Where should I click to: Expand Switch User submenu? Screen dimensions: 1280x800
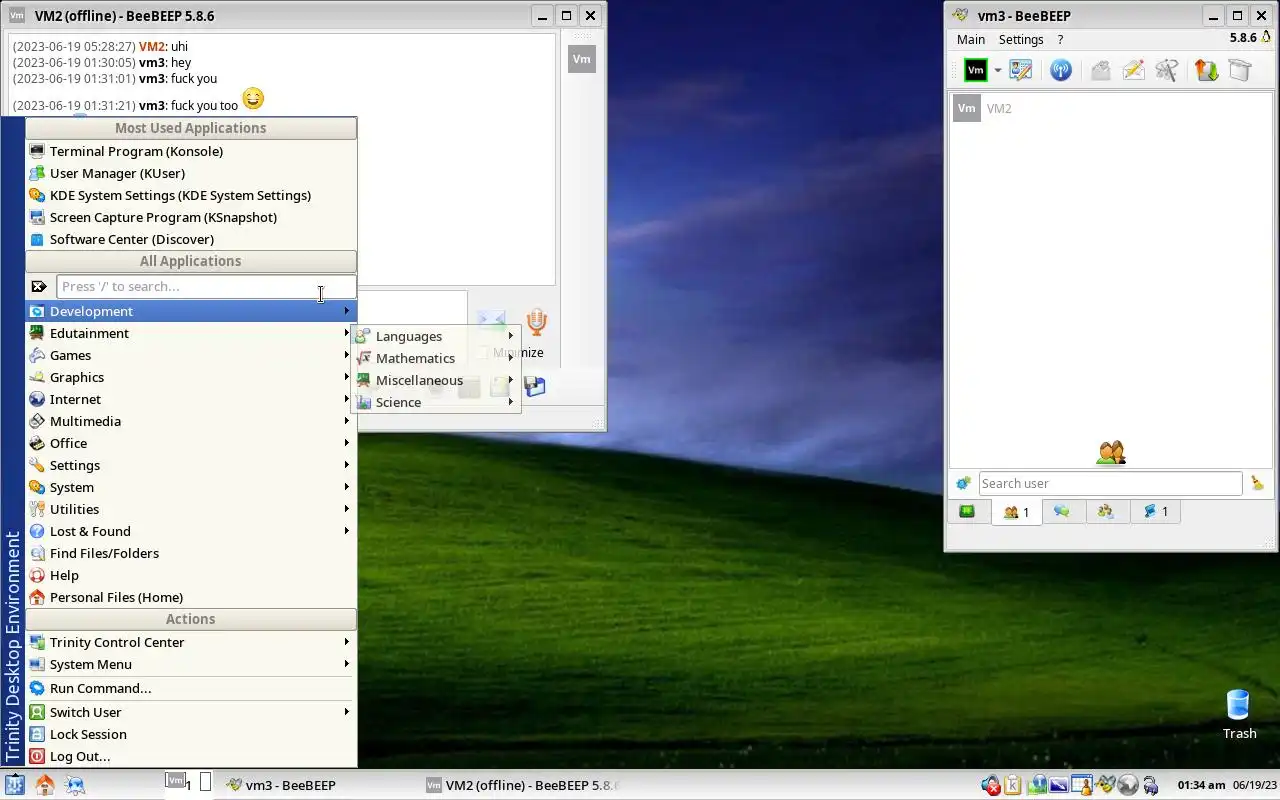point(191,712)
